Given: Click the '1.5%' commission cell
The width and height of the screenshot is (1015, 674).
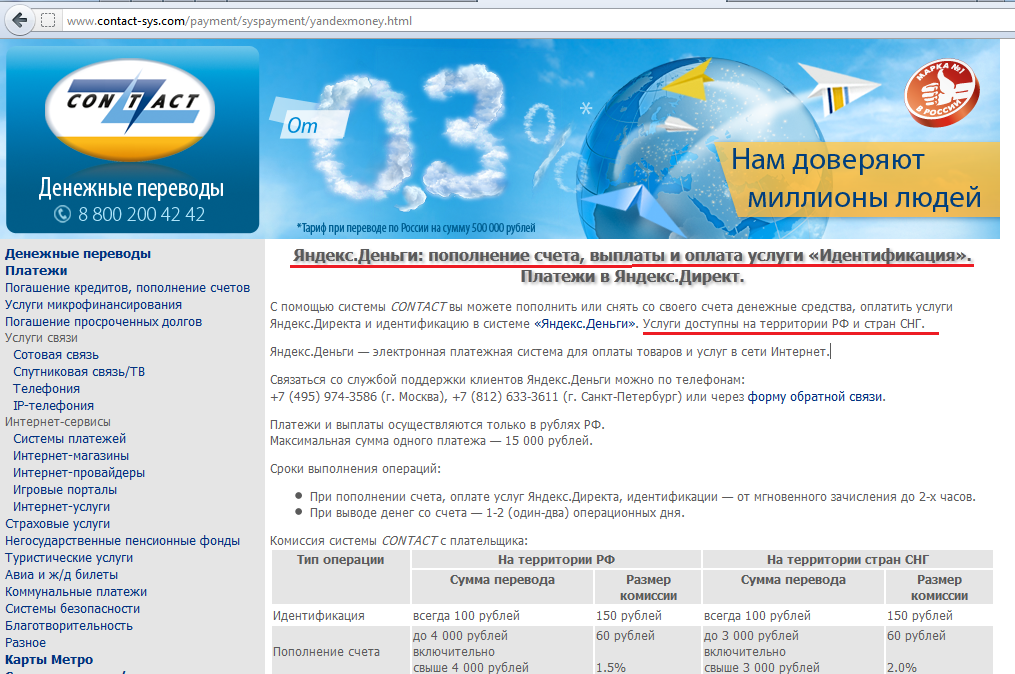Looking at the screenshot, I should click(x=610, y=667).
